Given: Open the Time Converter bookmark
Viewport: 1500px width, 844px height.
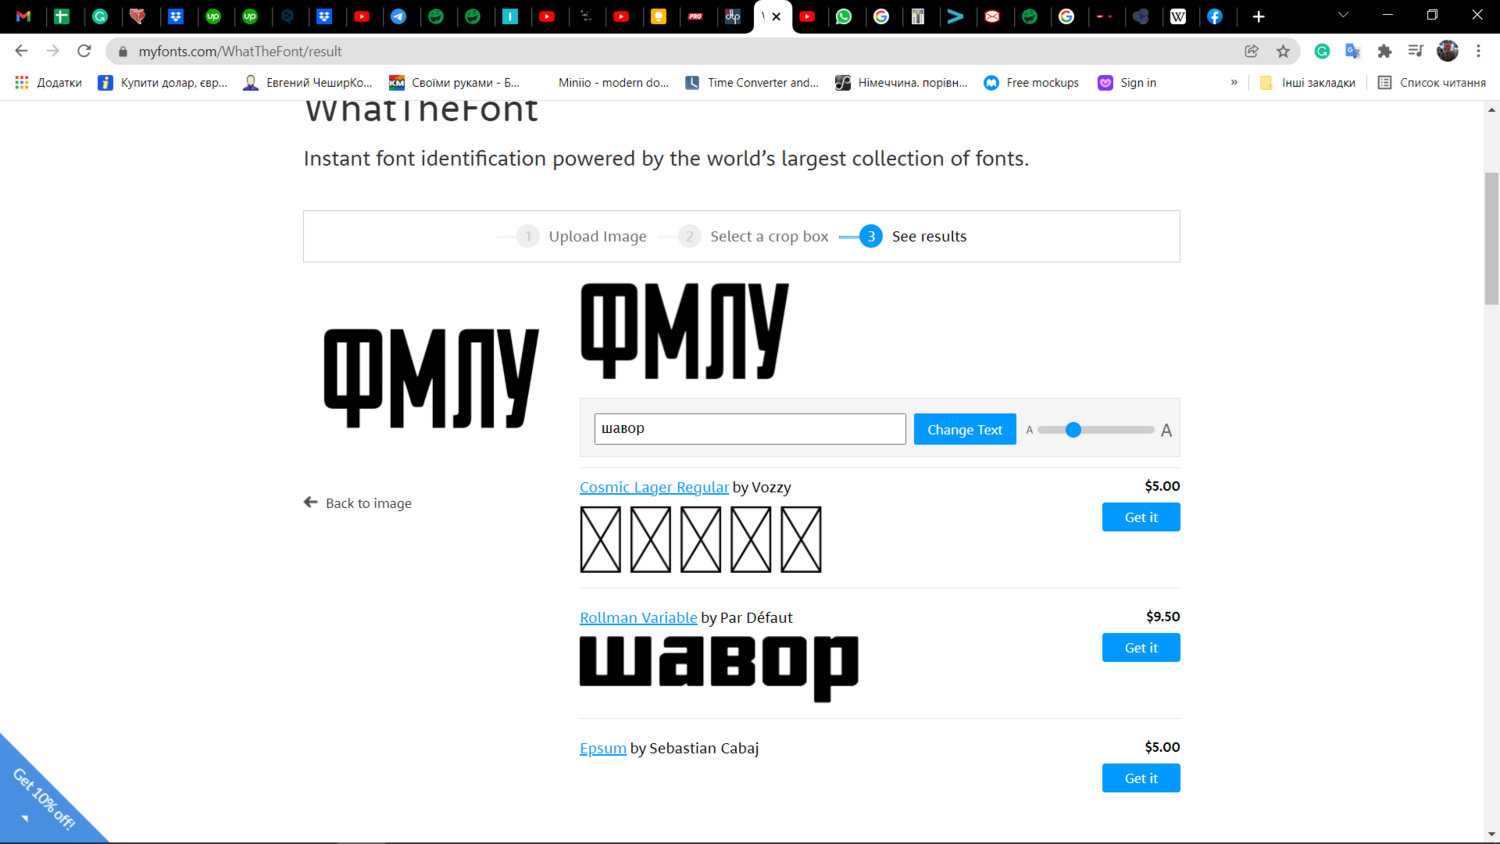Looking at the screenshot, I should pyautogui.click(x=751, y=83).
